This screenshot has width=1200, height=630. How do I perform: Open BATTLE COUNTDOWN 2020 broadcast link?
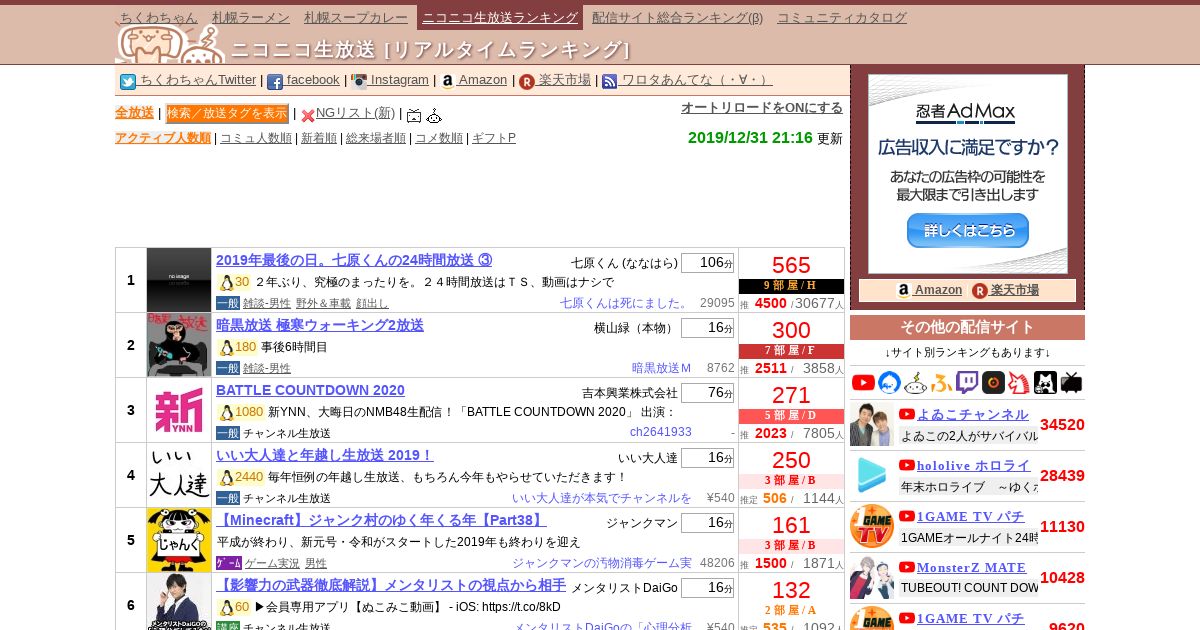point(310,390)
